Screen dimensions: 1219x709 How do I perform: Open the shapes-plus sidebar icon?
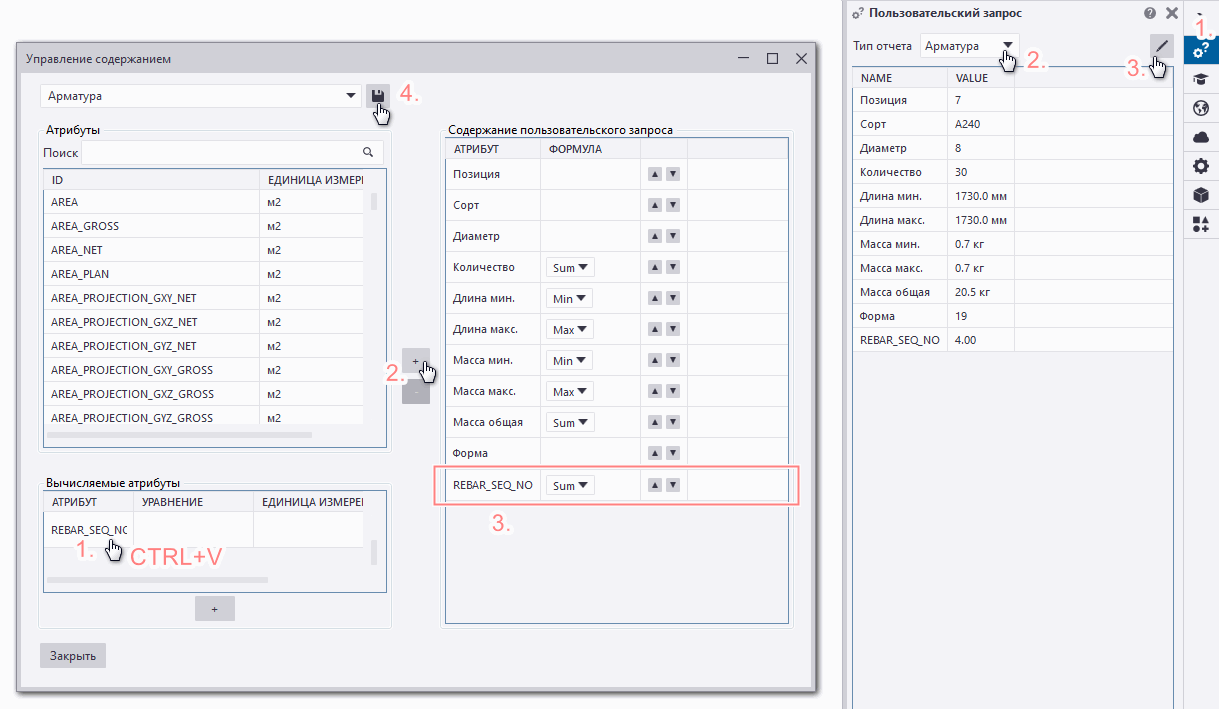1201,224
